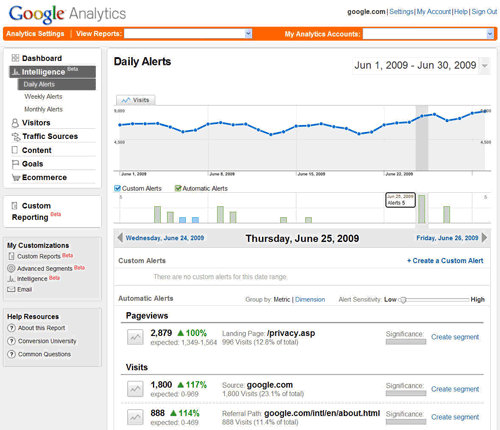
Task: Click the Significance bar for google.com source alert
Action: tap(406, 393)
